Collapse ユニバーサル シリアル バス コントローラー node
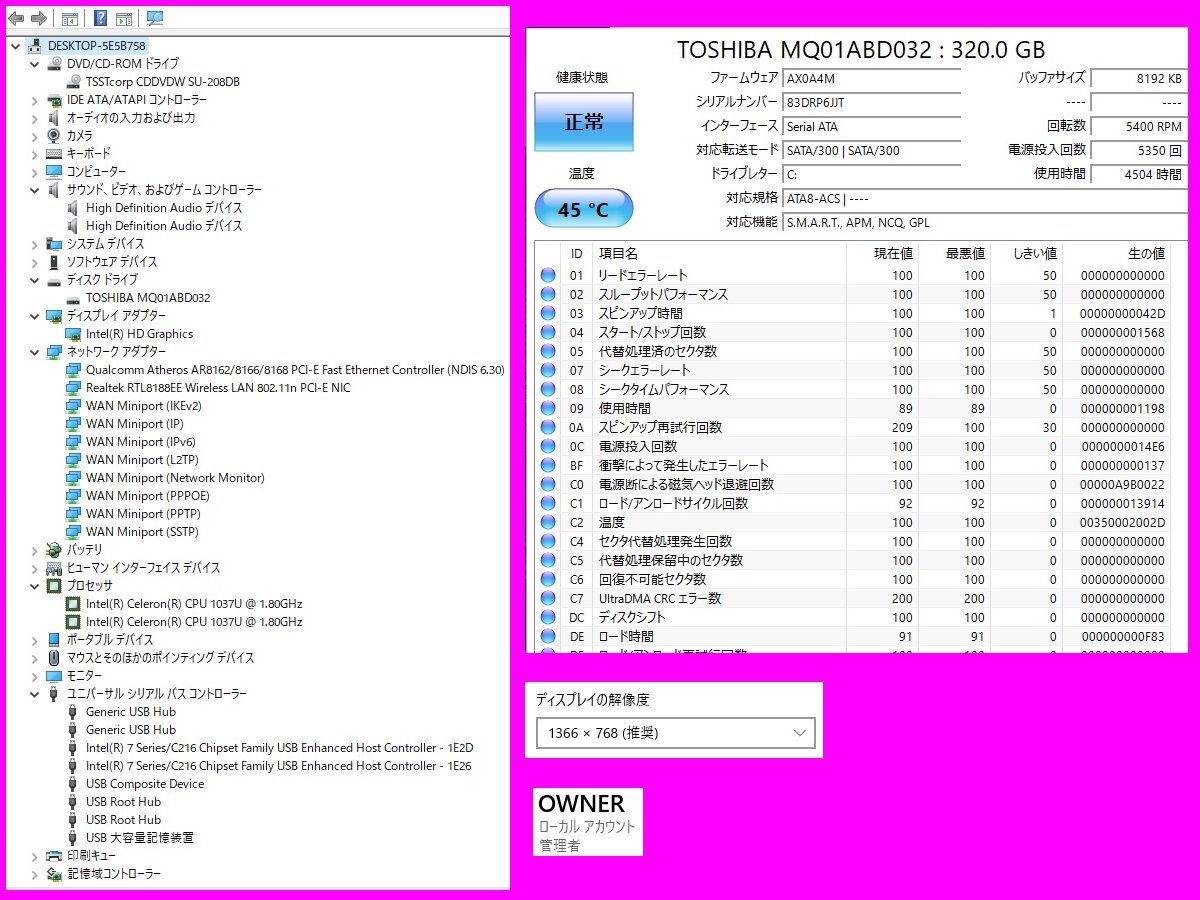Image resolution: width=1200 pixels, height=900 pixels. click(x=35, y=693)
